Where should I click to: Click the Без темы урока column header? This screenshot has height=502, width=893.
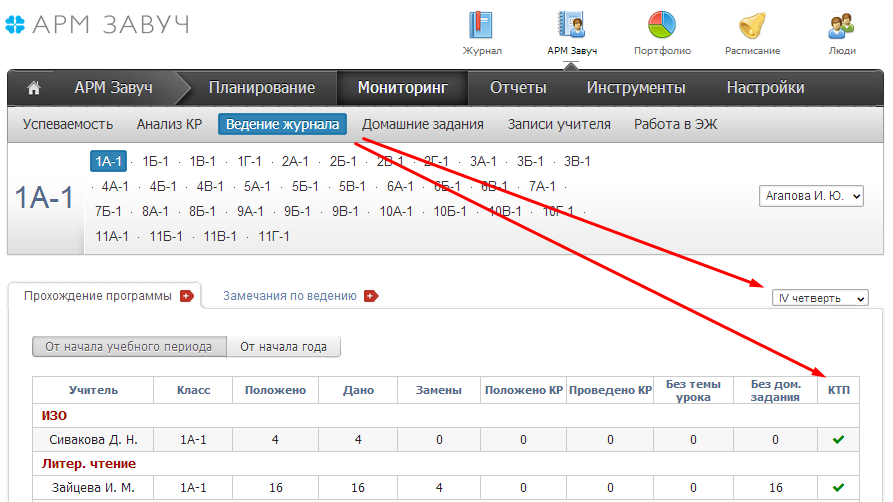coord(693,390)
